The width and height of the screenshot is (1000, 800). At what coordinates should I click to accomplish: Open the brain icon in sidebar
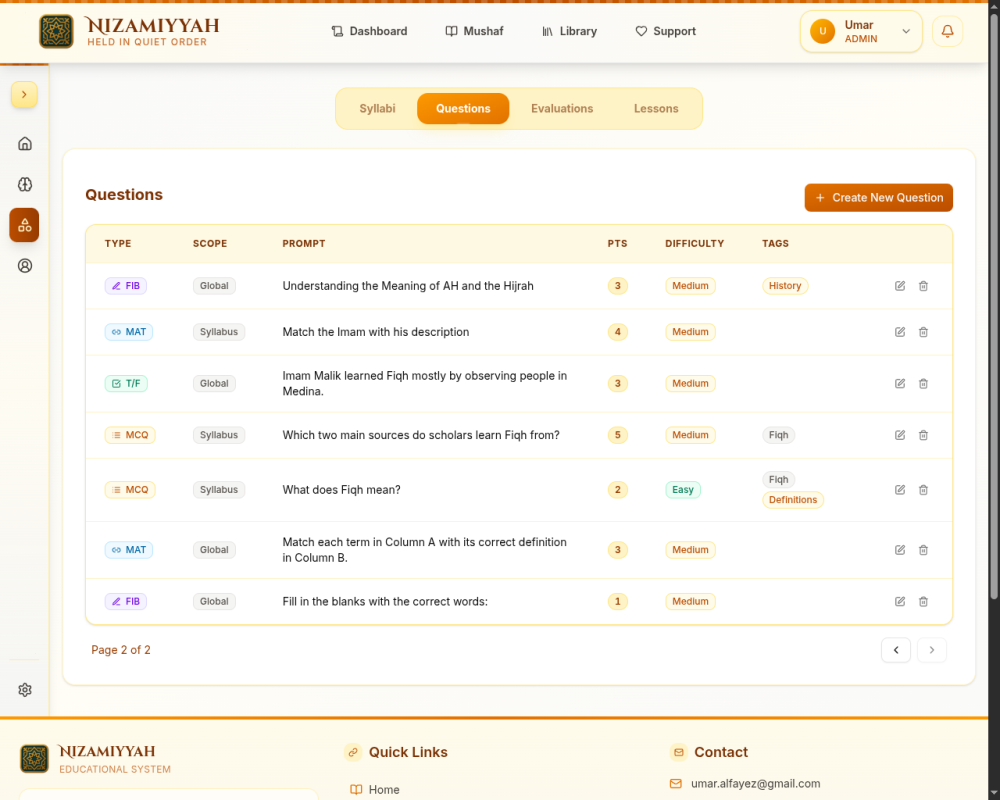pyautogui.click(x=25, y=184)
